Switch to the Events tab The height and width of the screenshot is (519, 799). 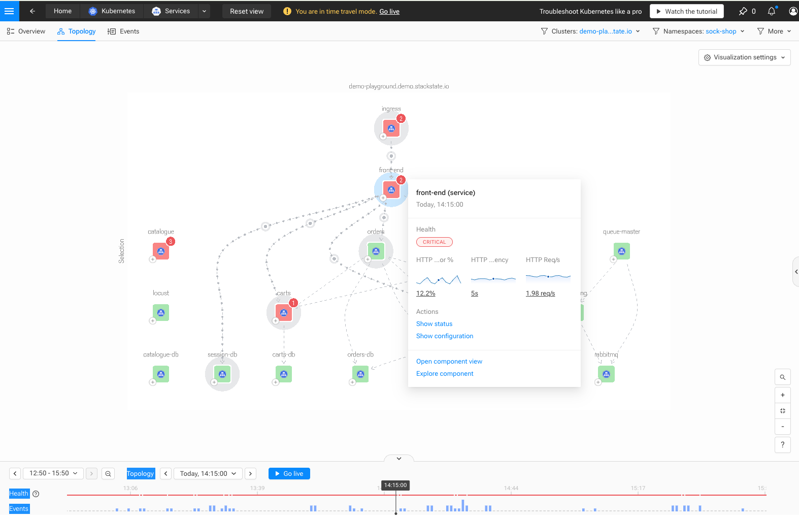pos(124,31)
